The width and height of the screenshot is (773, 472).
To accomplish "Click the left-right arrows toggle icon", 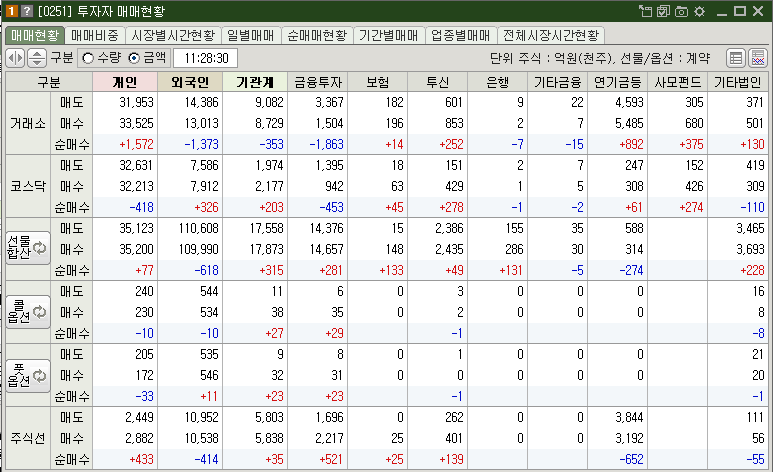I will tap(15, 58).
